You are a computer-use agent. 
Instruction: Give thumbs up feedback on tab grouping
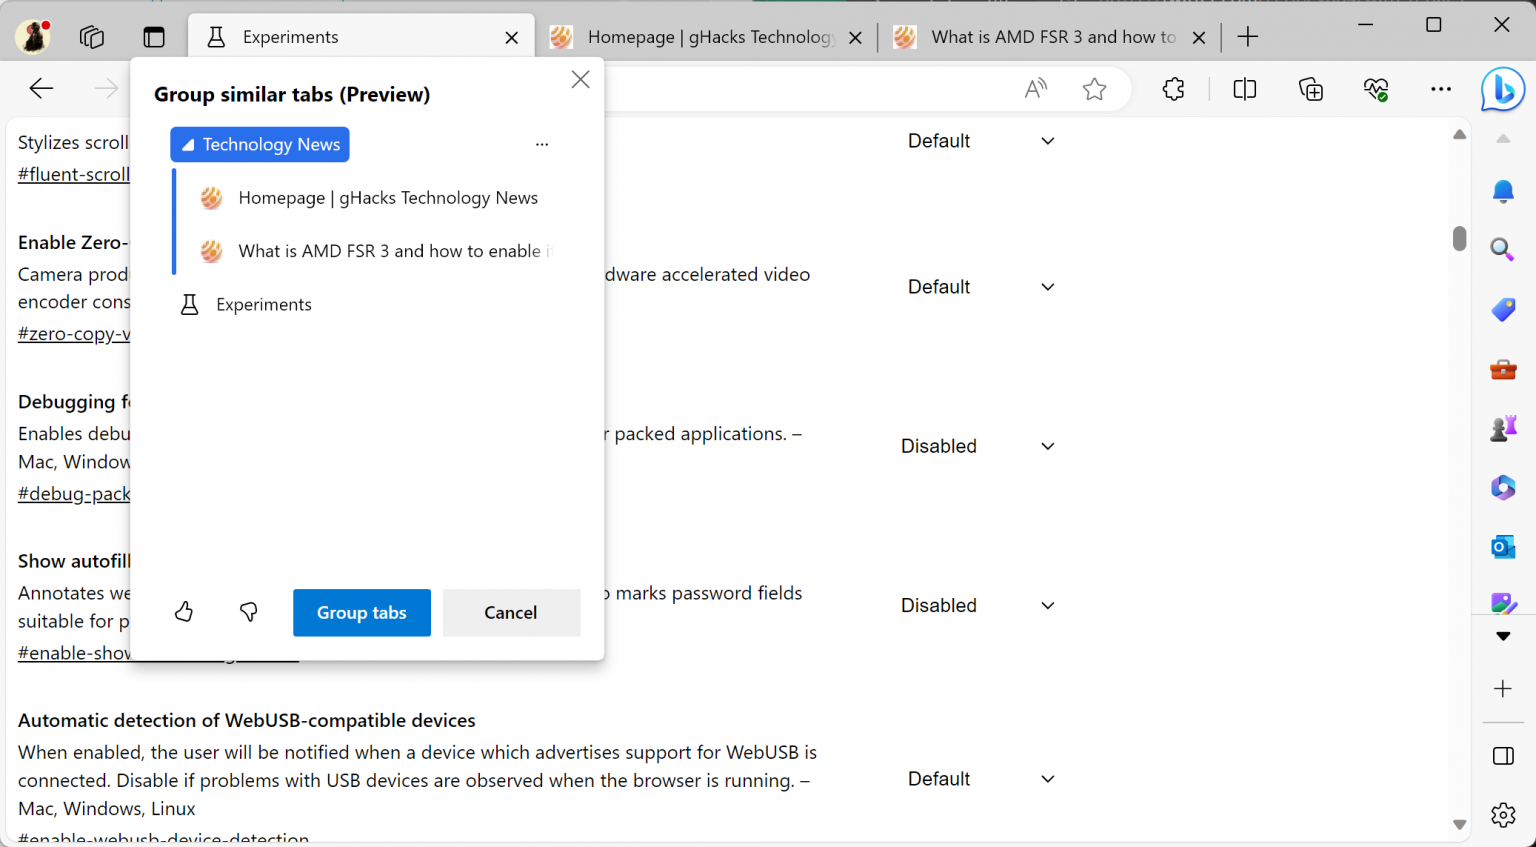tap(184, 611)
